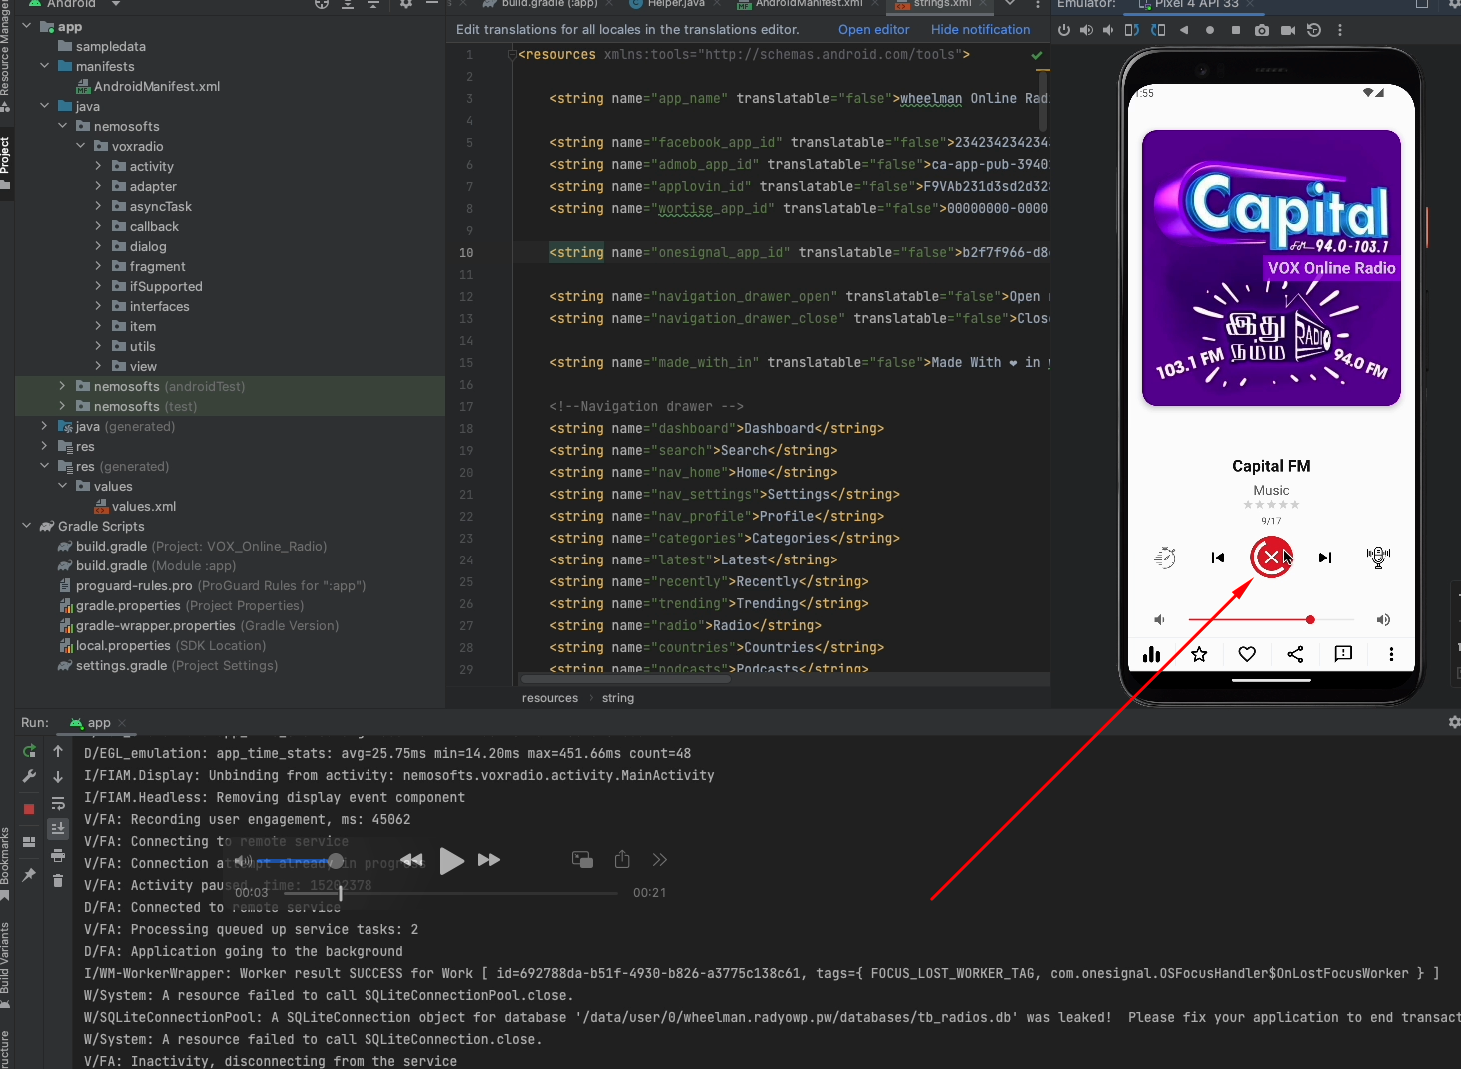1461x1069 pixels.
Task: Toggle scroll to end in the Run console
Action: (x=58, y=828)
